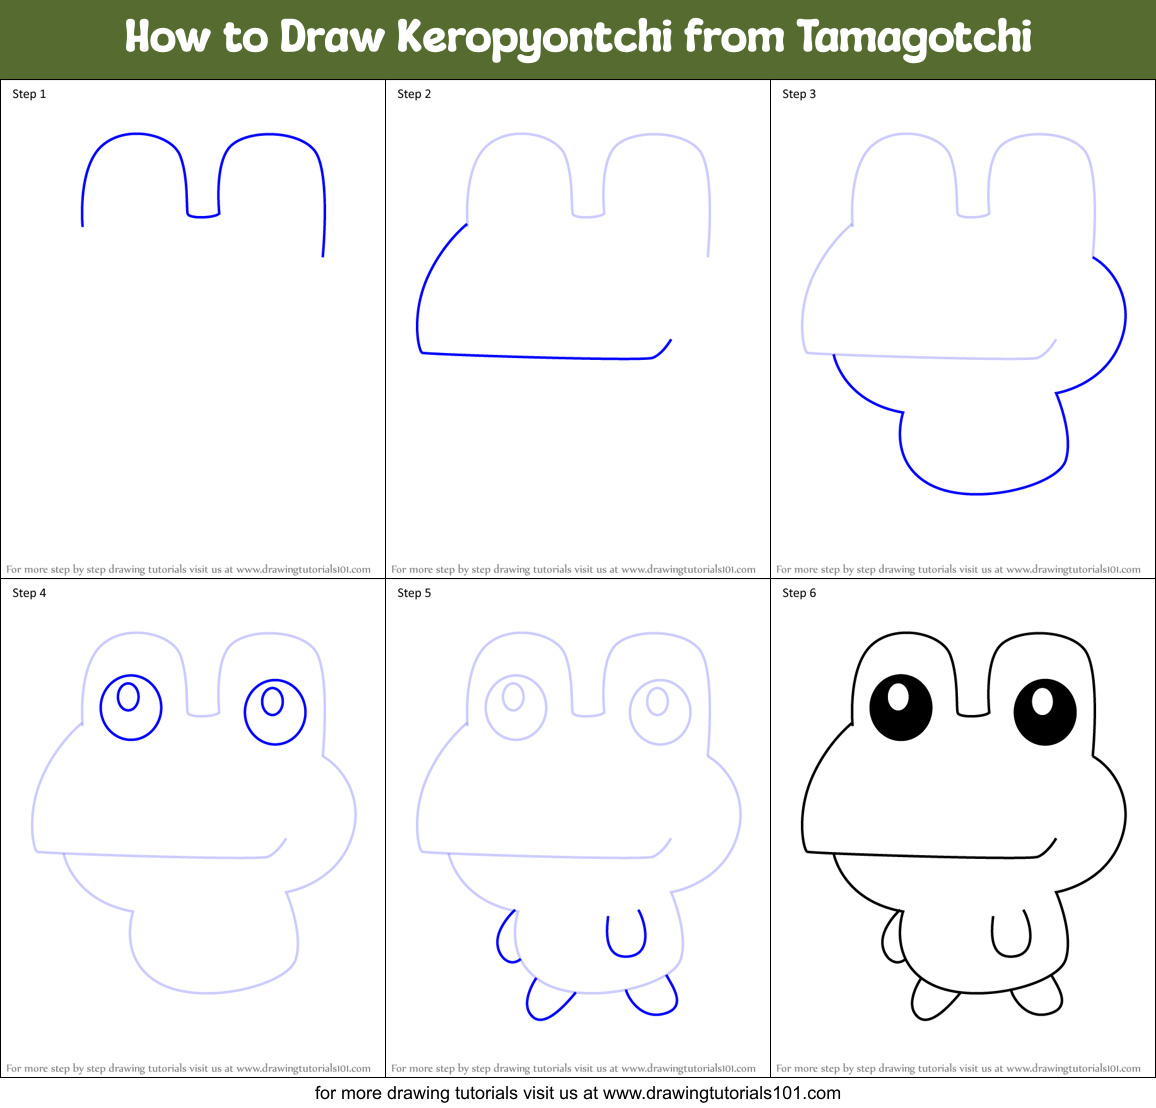Click the watermark link under Step 1
The image size is (1156, 1108).
(x=192, y=568)
